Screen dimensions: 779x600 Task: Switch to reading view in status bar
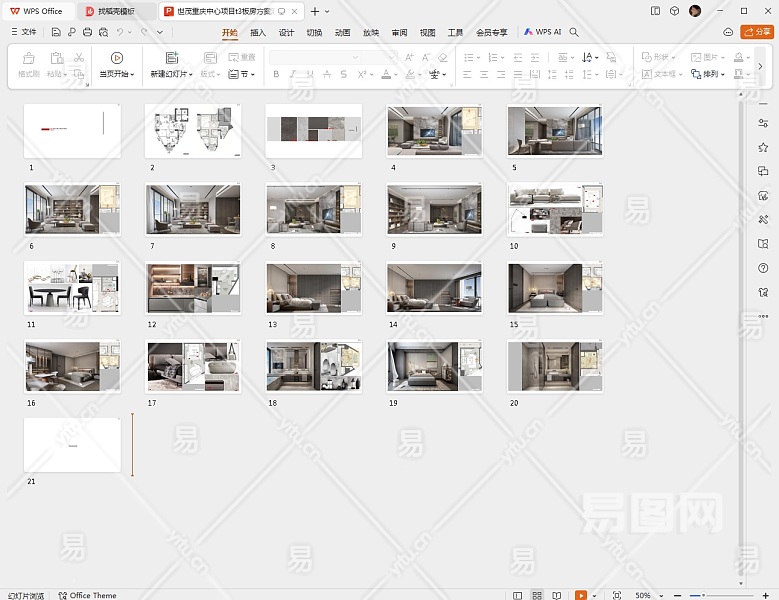coord(558,595)
